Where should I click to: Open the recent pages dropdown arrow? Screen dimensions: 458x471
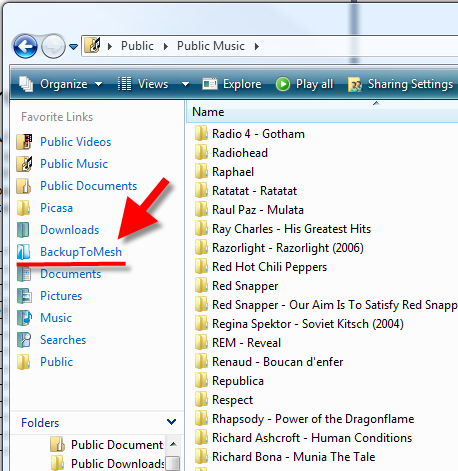point(73,47)
